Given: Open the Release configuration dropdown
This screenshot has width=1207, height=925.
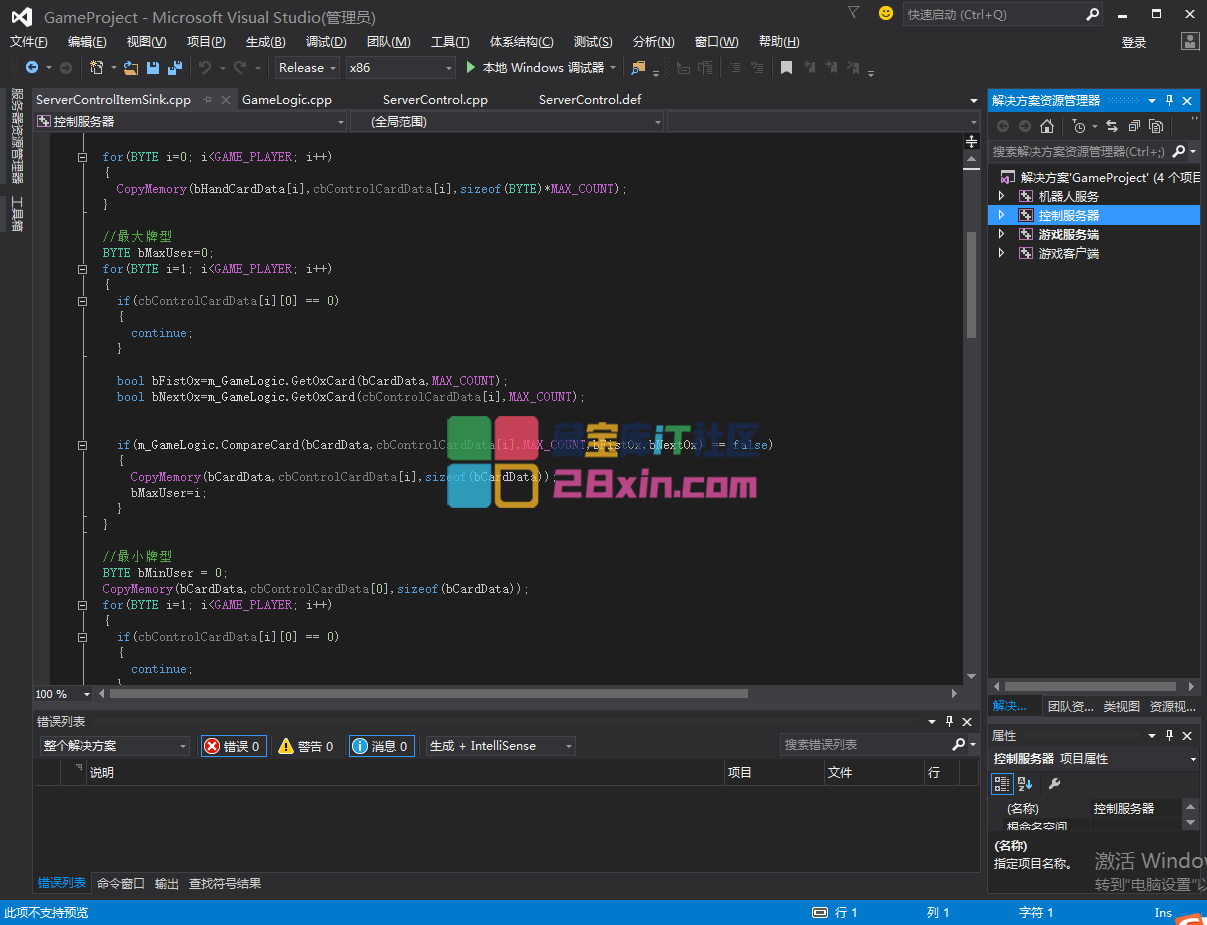Looking at the screenshot, I should (x=308, y=68).
